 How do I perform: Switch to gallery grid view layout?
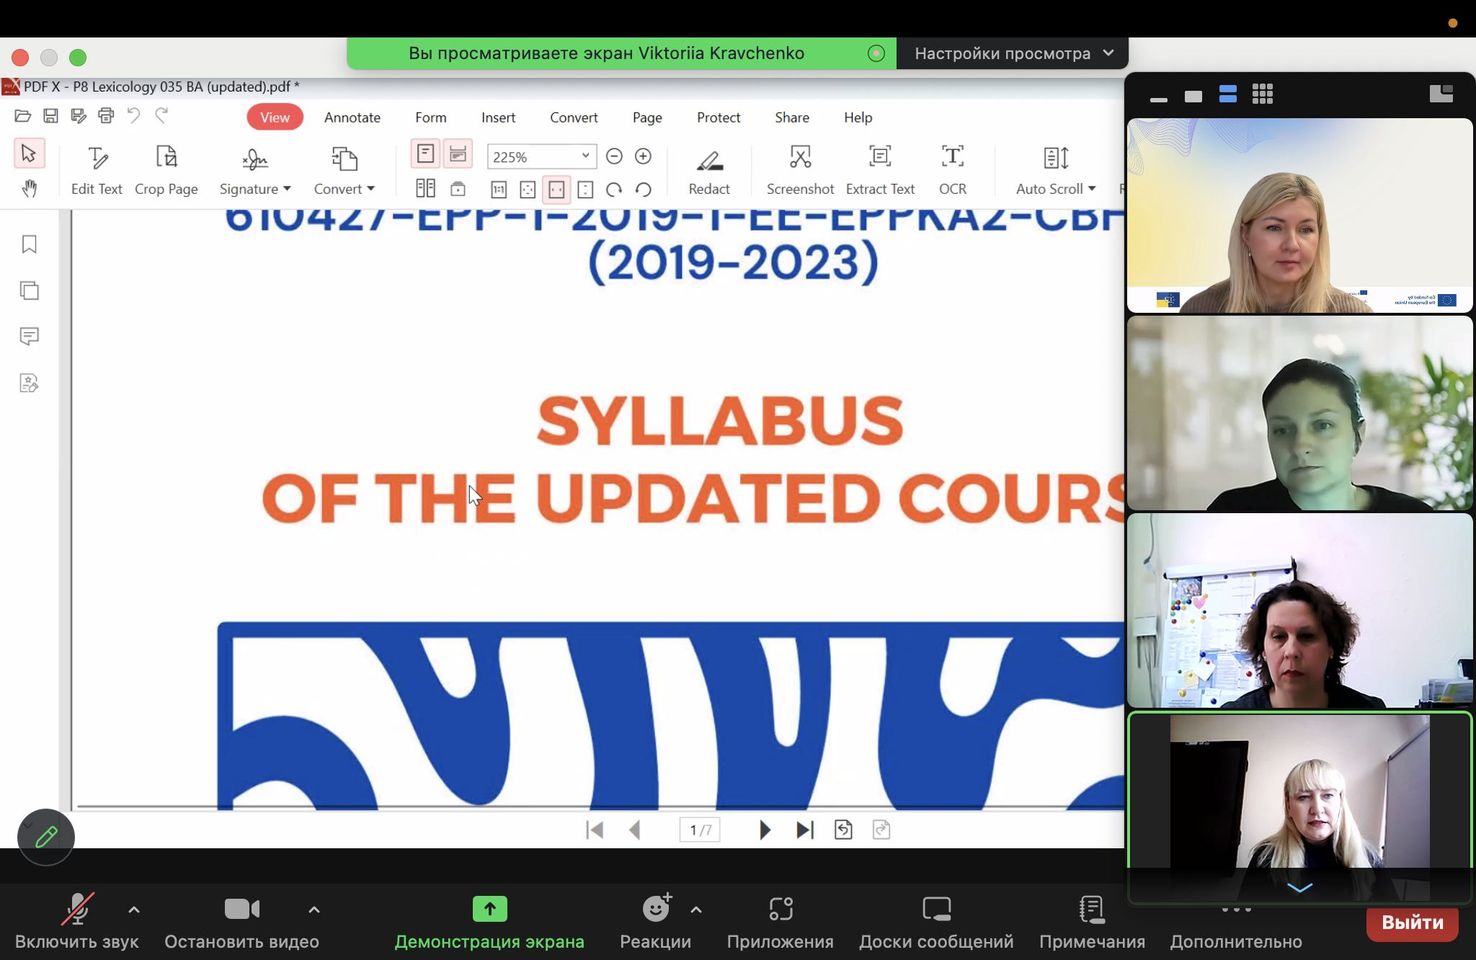tap(1262, 94)
